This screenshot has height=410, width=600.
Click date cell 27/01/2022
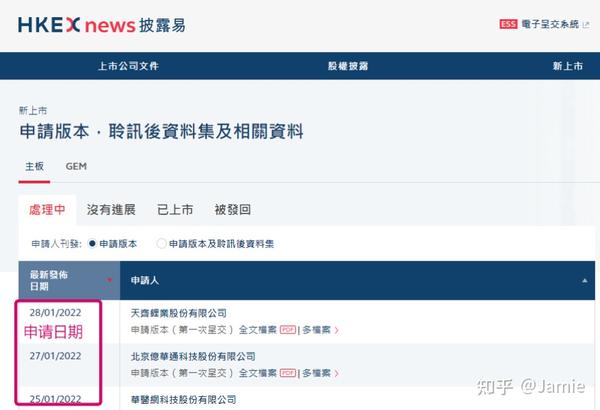pos(55,356)
